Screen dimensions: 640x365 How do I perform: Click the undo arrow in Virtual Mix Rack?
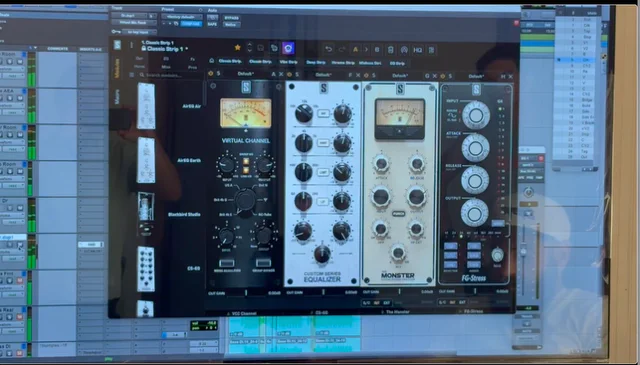tap(329, 49)
